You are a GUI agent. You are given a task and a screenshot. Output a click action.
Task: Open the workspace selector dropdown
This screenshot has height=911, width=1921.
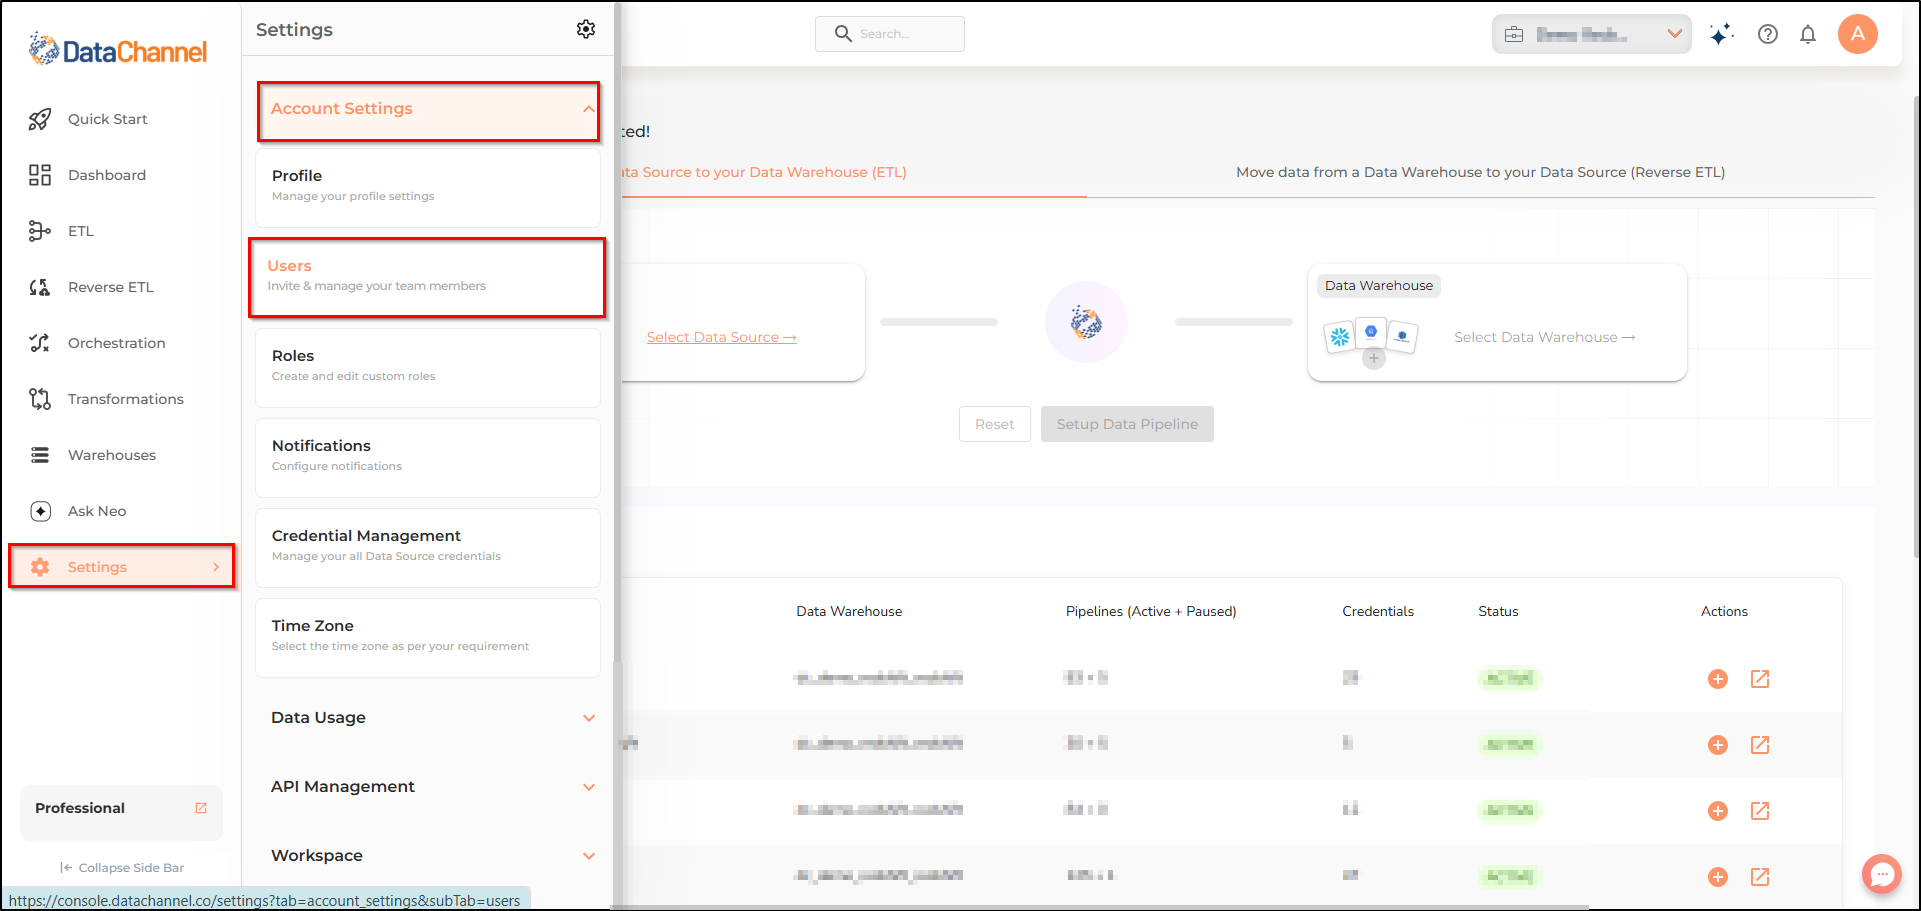click(x=1592, y=34)
